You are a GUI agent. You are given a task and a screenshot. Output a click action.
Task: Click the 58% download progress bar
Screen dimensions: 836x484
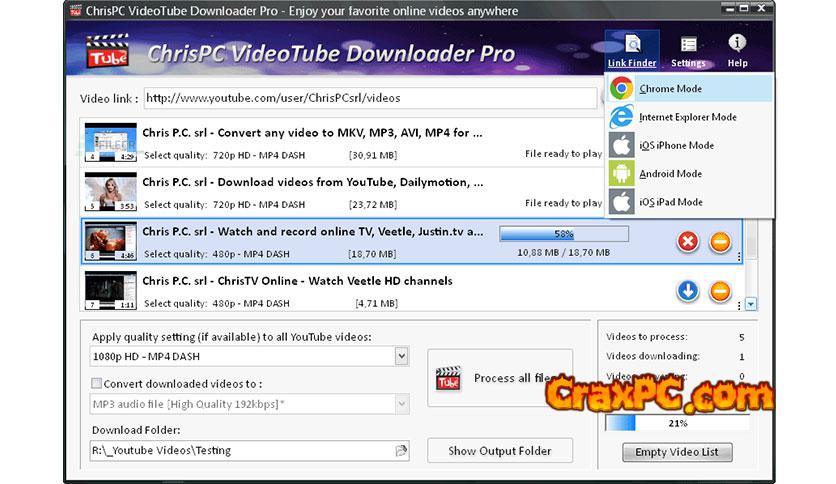coord(564,233)
